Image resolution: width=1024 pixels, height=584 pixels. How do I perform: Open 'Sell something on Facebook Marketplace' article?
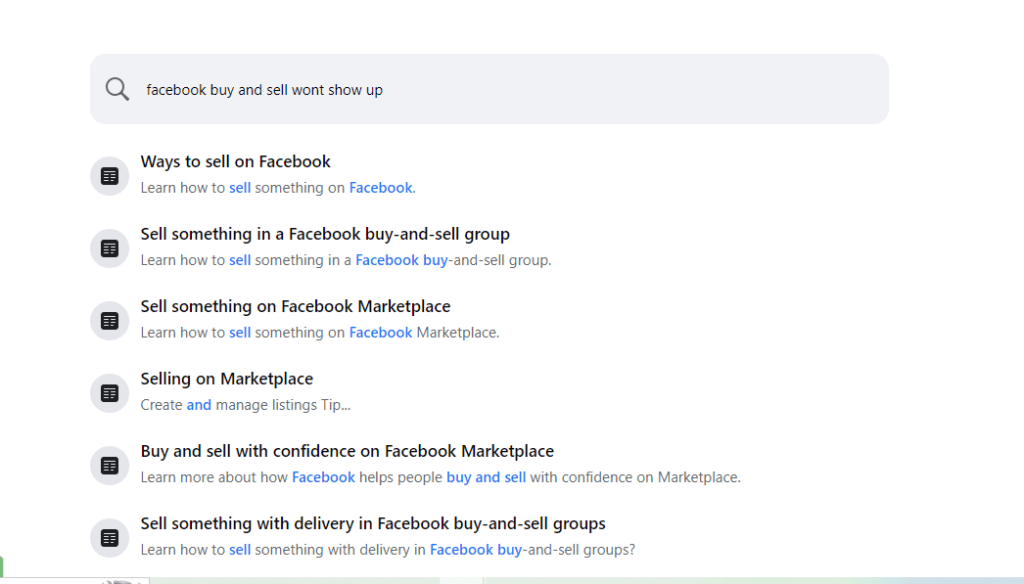point(295,306)
